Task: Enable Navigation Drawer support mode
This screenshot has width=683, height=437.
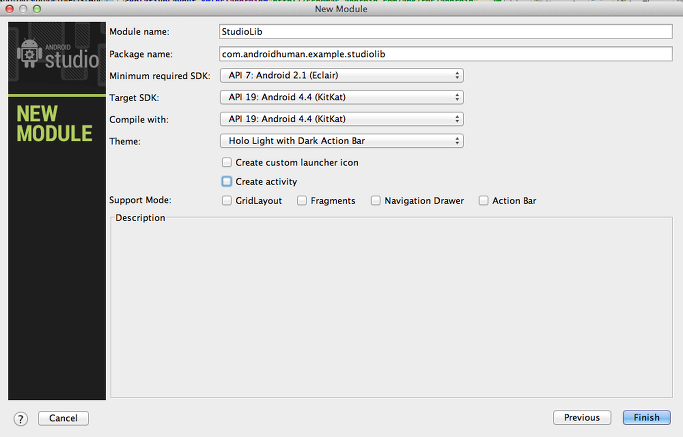Action: click(x=375, y=200)
